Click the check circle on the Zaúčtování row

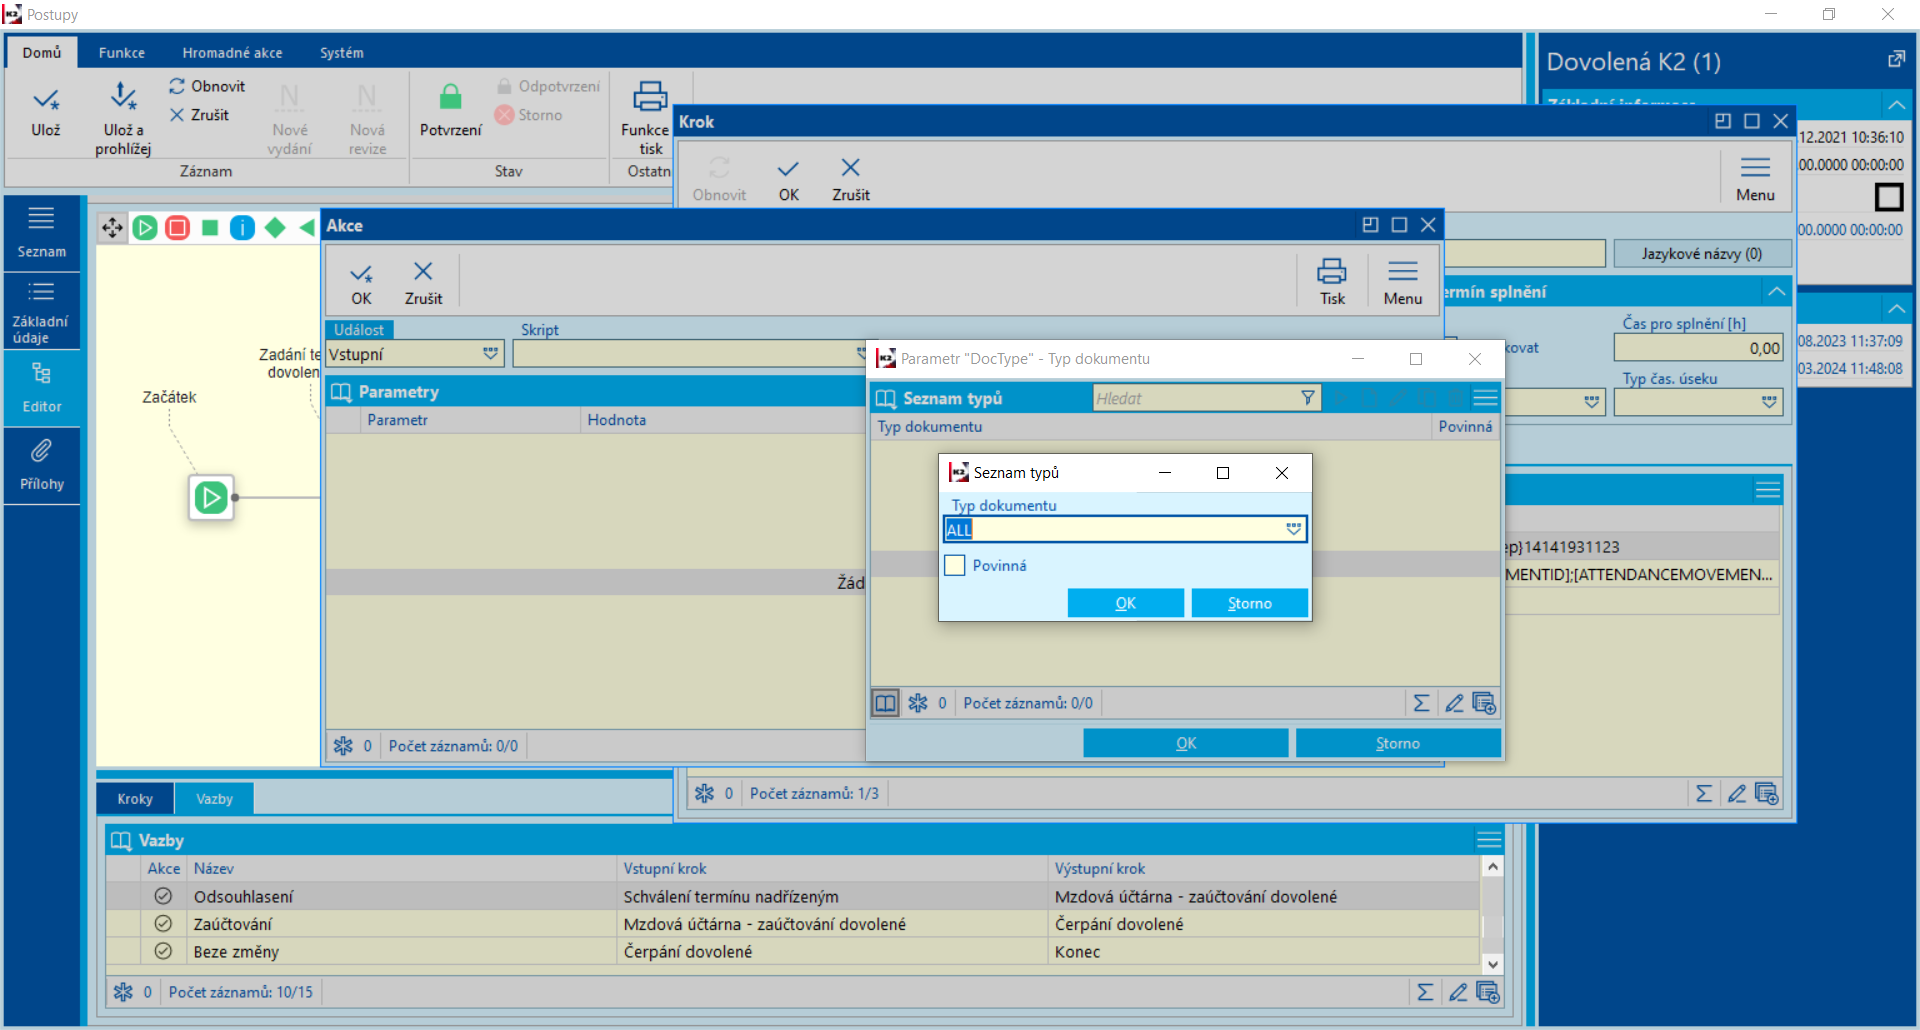pyautogui.click(x=163, y=924)
